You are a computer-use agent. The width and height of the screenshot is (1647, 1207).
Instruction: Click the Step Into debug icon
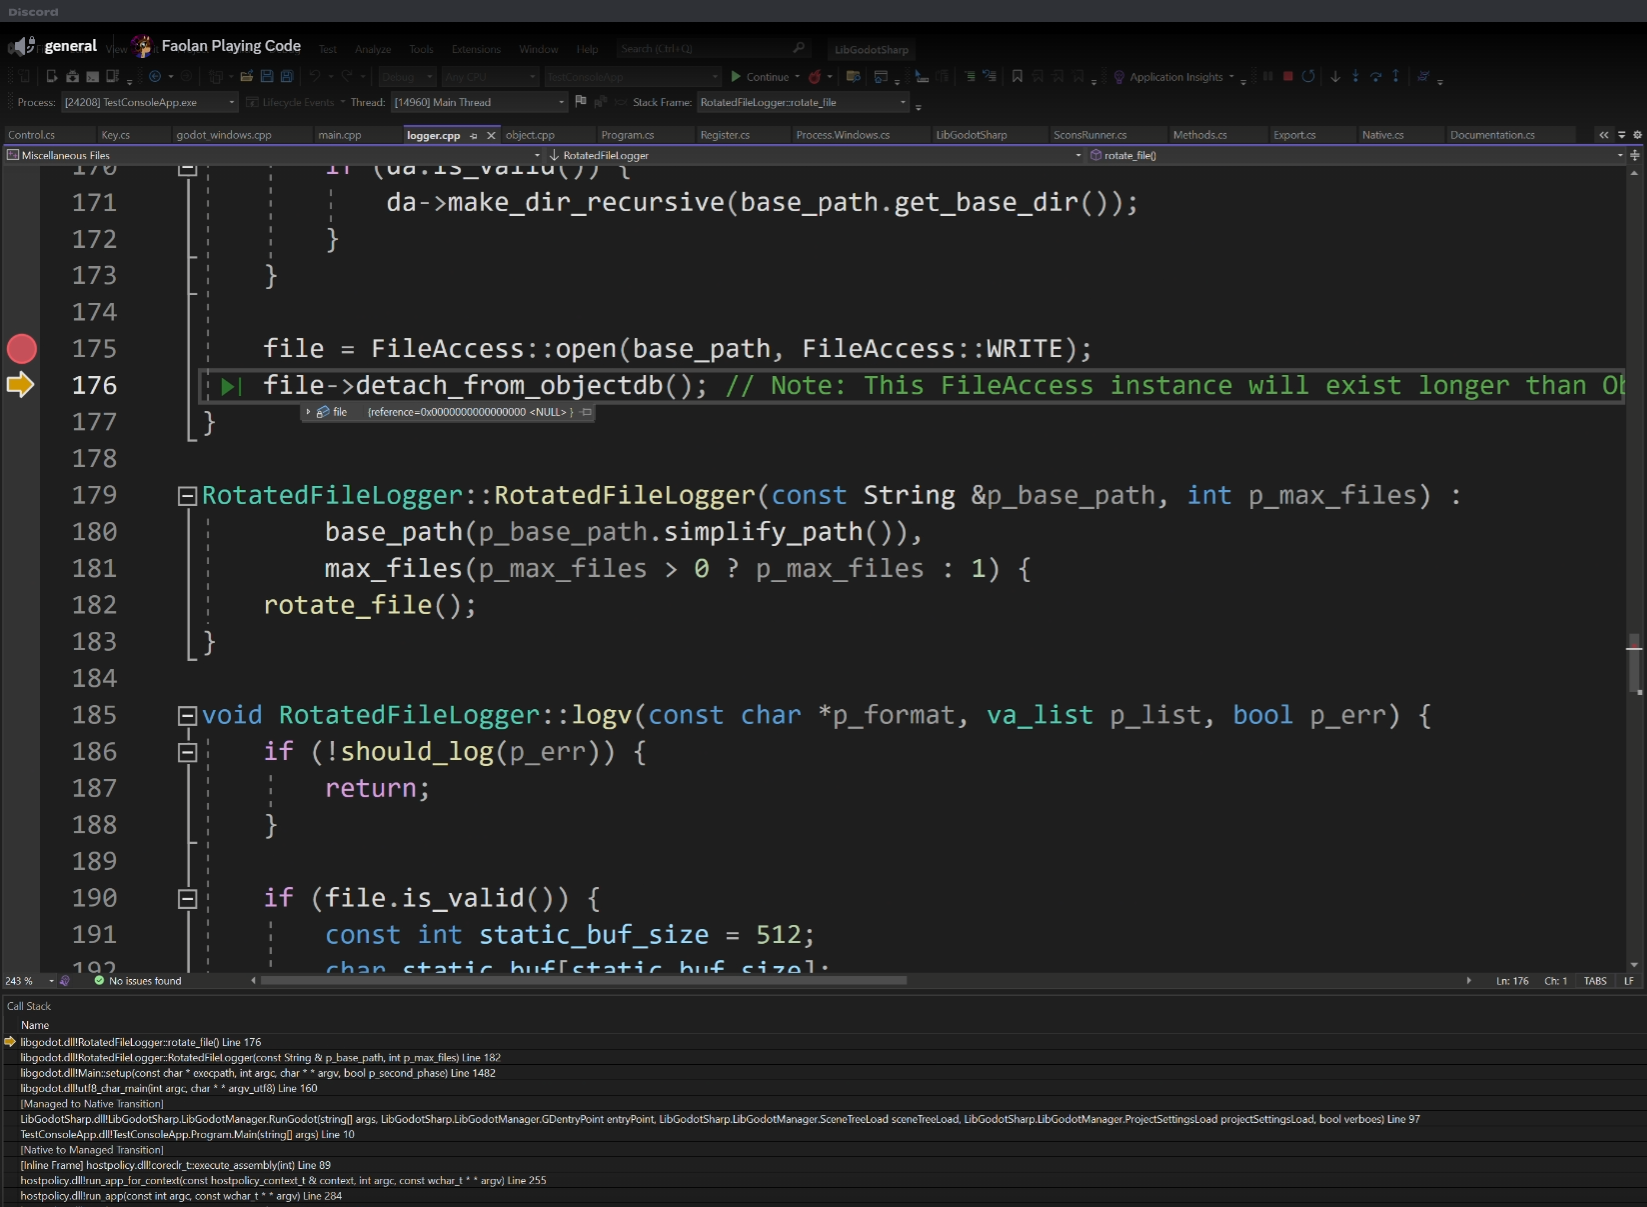point(1356,76)
